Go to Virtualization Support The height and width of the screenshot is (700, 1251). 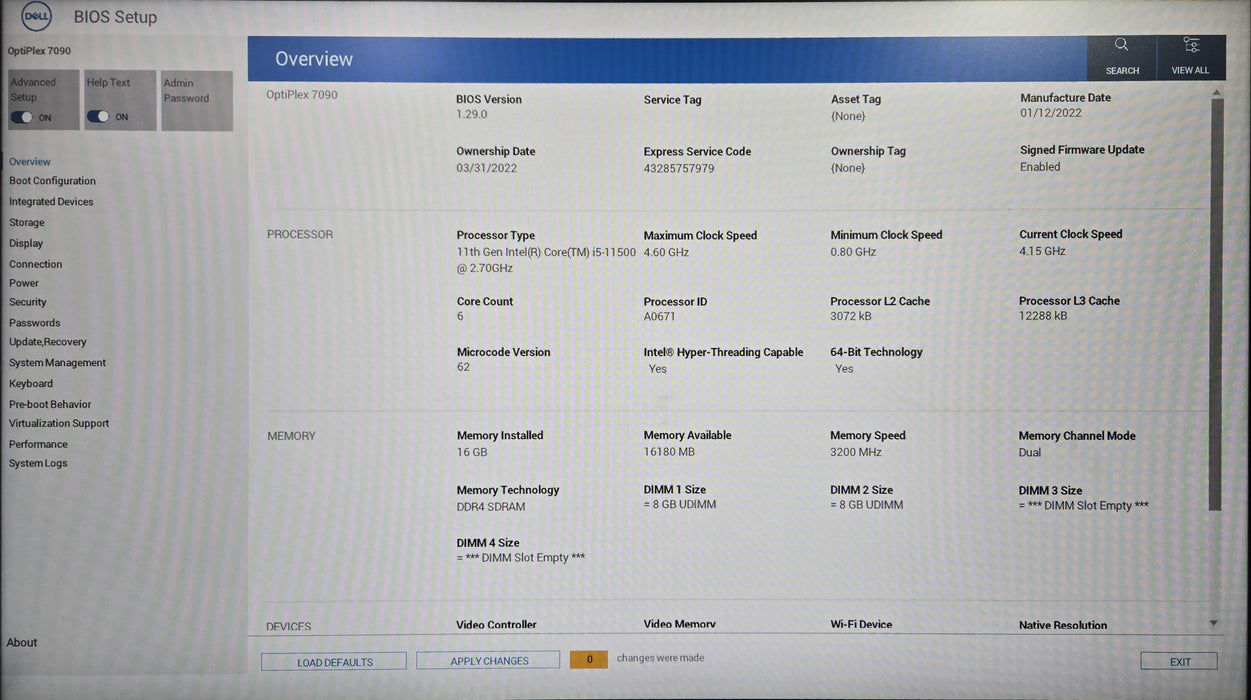tap(59, 424)
